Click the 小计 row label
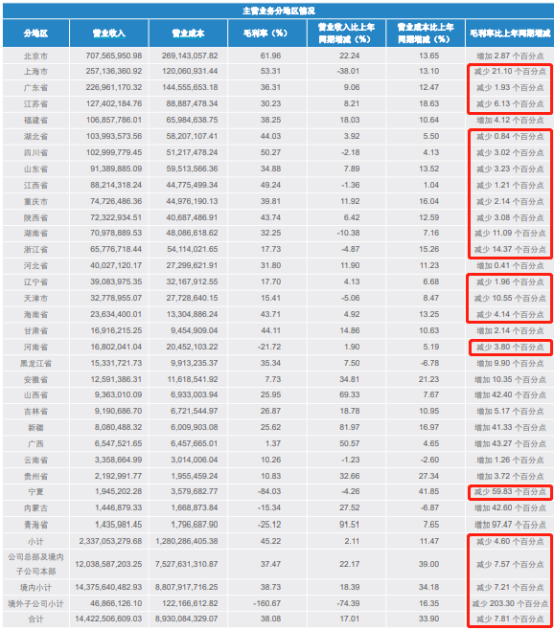The width and height of the screenshot is (554, 631). point(36,542)
